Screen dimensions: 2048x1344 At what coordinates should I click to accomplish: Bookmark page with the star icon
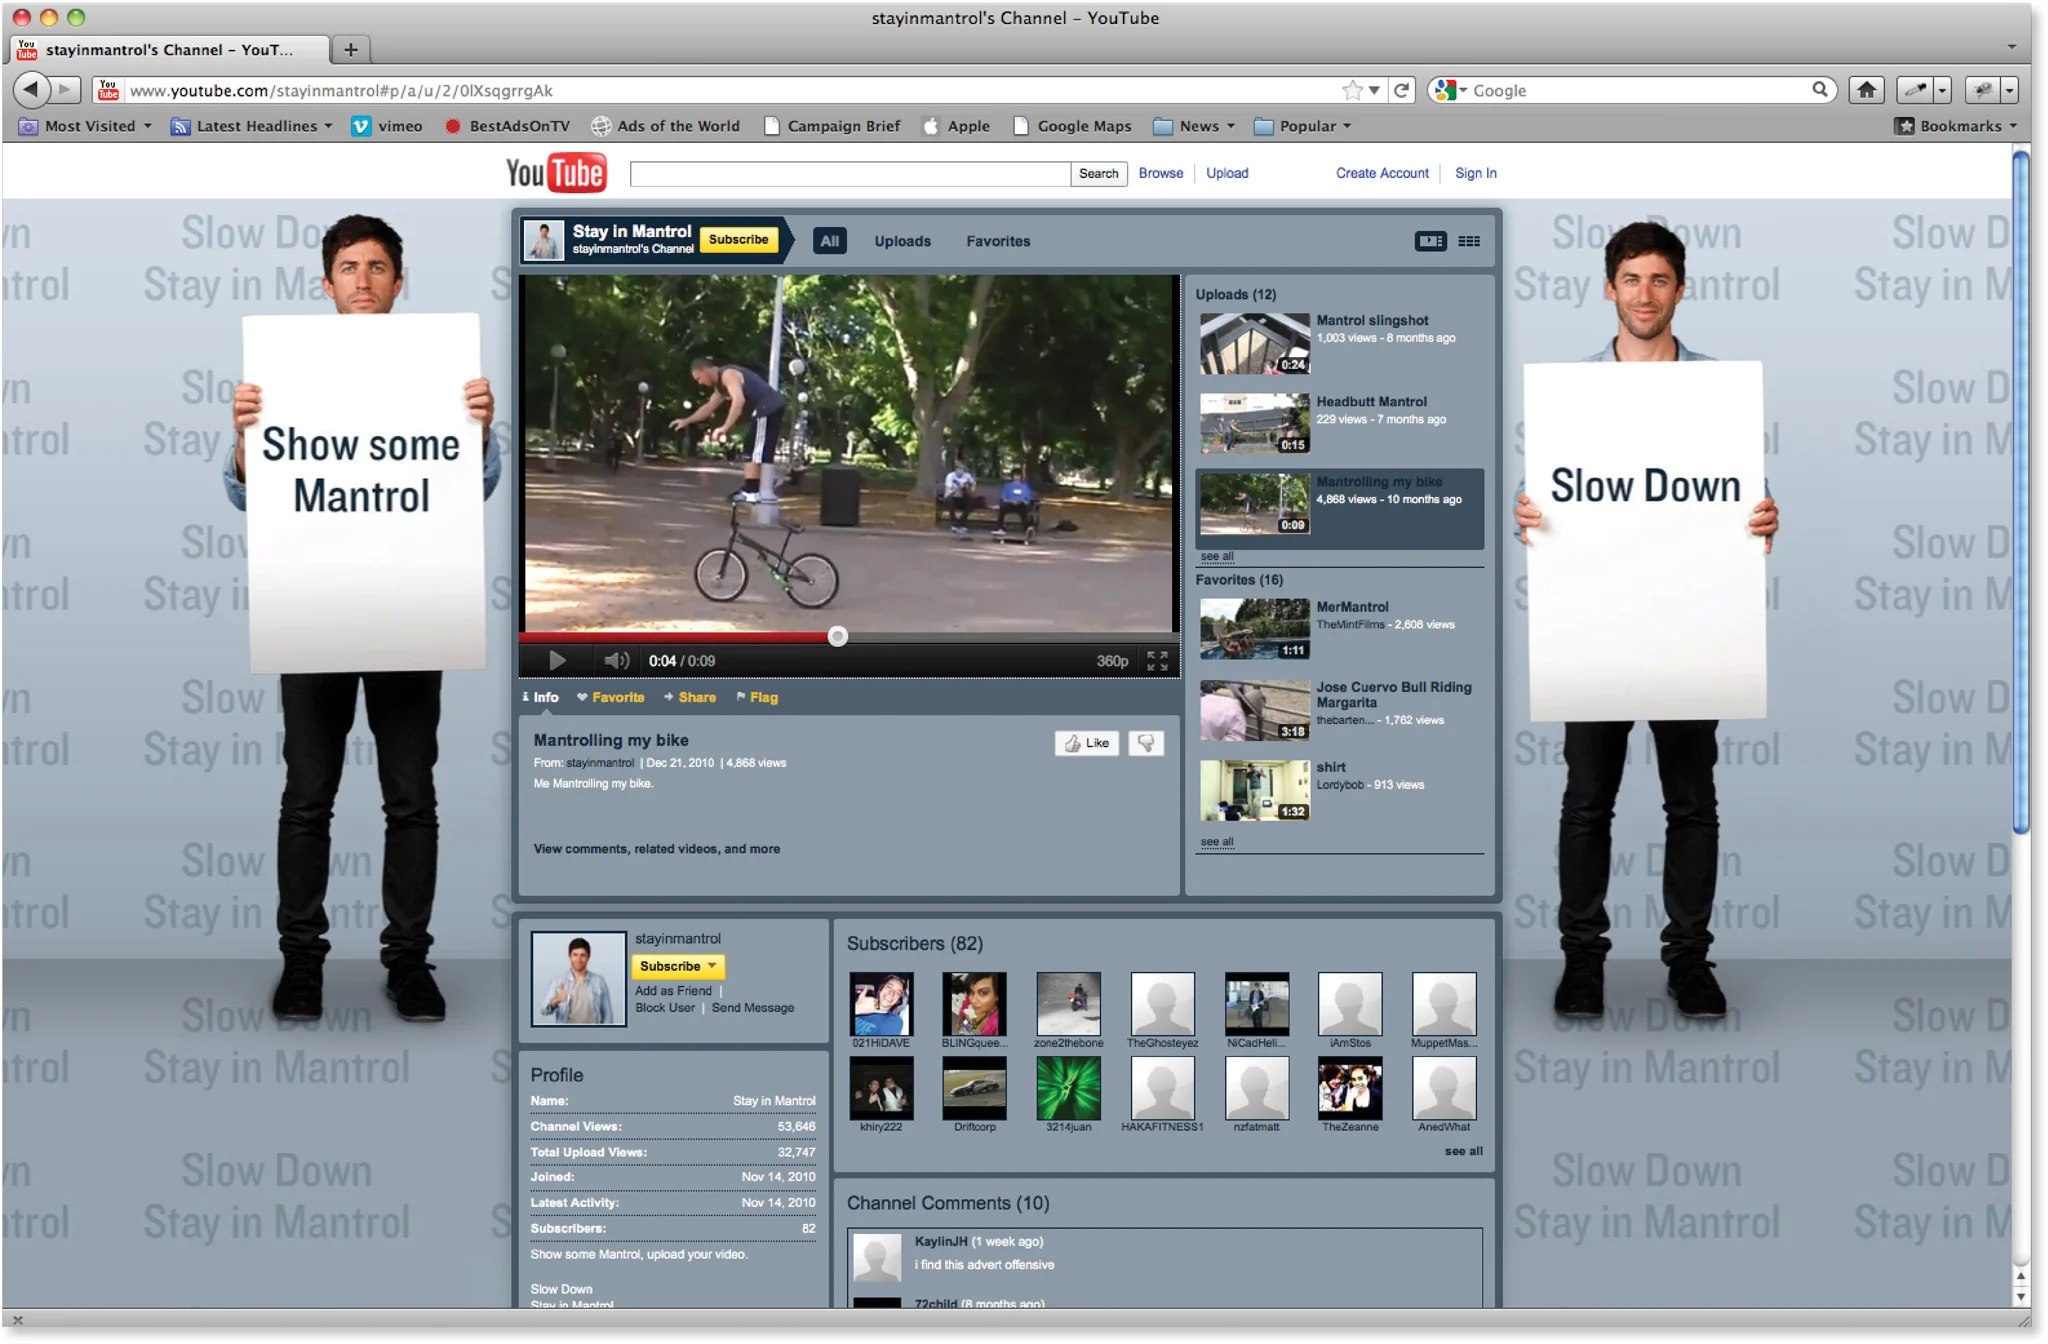click(x=1352, y=90)
